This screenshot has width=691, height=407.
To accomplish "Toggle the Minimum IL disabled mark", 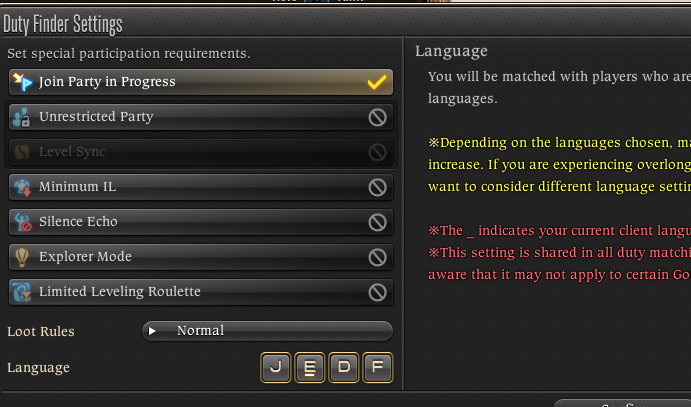I will coord(378,187).
